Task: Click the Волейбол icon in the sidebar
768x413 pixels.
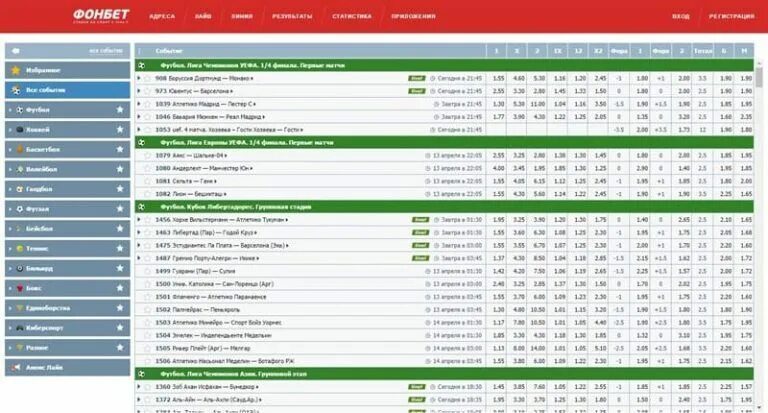Action: click(20, 169)
